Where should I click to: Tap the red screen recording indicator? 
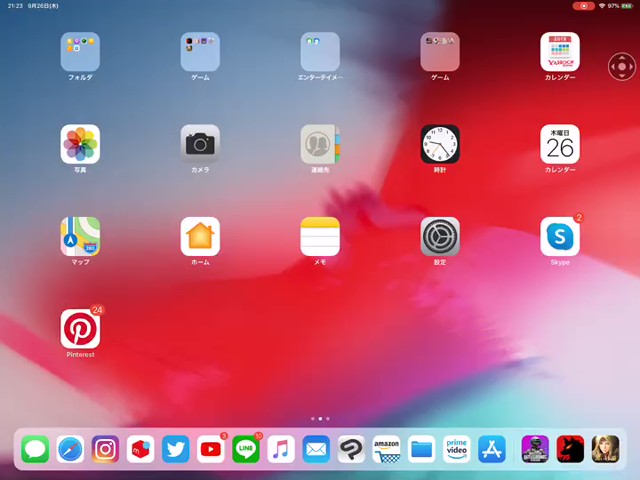(x=583, y=6)
